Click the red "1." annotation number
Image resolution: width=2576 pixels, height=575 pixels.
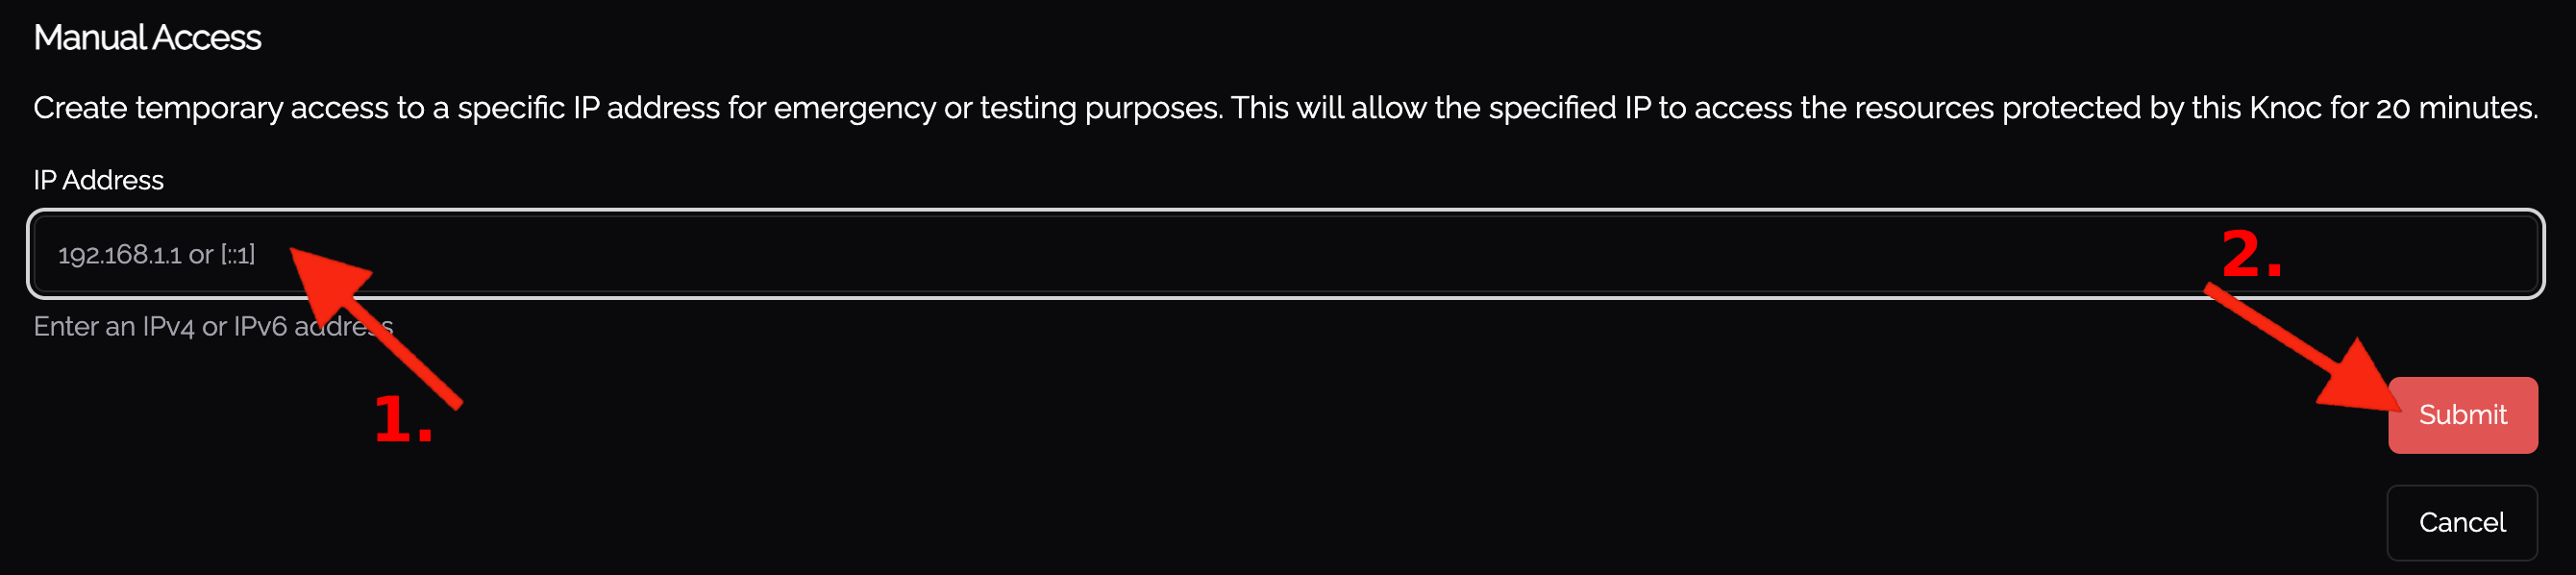pyautogui.click(x=402, y=419)
